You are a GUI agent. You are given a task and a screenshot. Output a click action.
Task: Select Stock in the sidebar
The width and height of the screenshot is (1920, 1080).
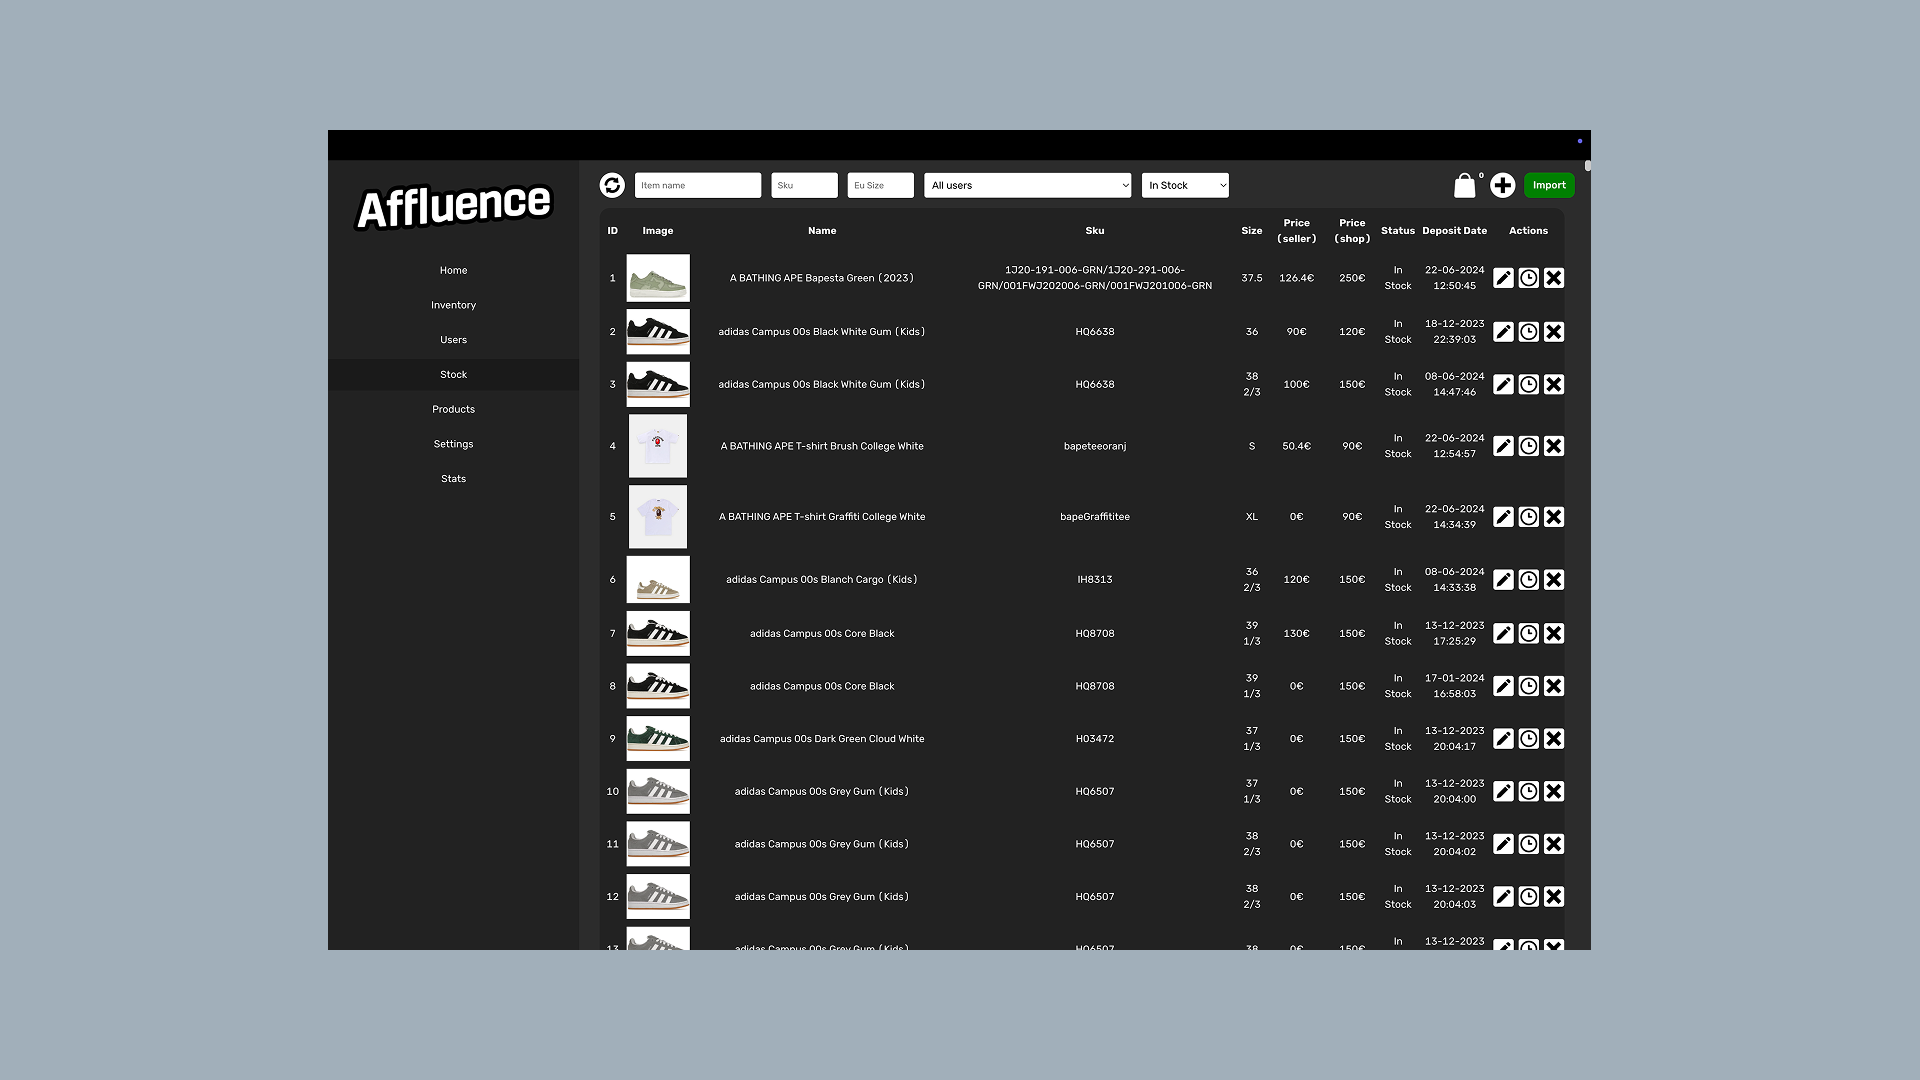pyautogui.click(x=453, y=375)
